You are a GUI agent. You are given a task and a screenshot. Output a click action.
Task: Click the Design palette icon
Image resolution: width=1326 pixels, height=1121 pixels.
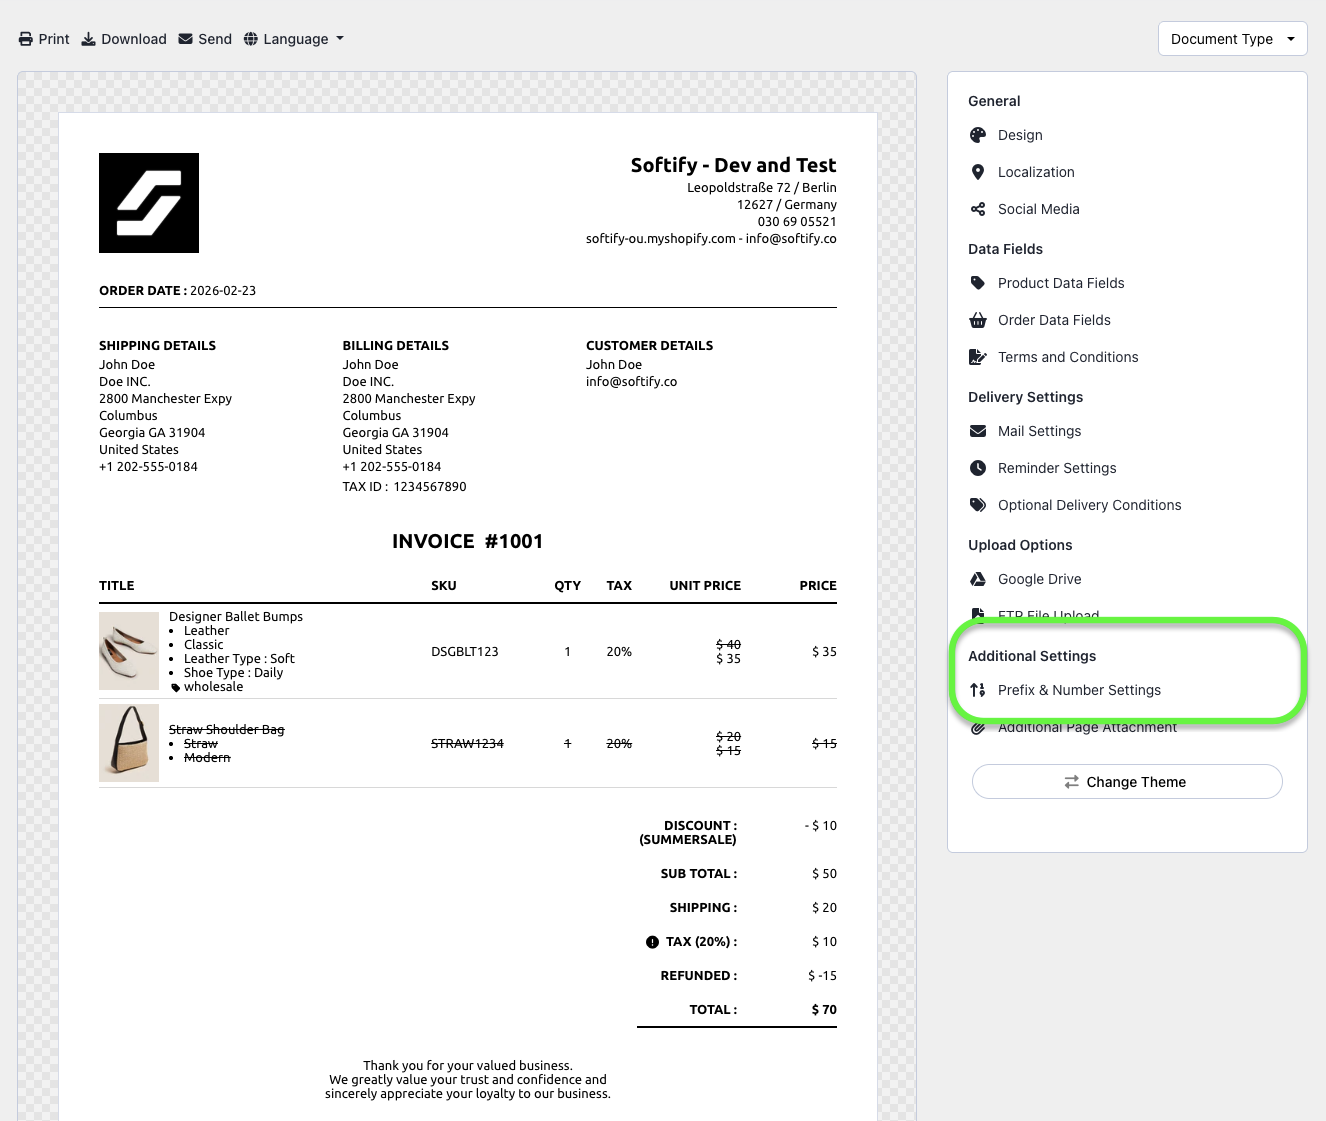pos(978,135)
